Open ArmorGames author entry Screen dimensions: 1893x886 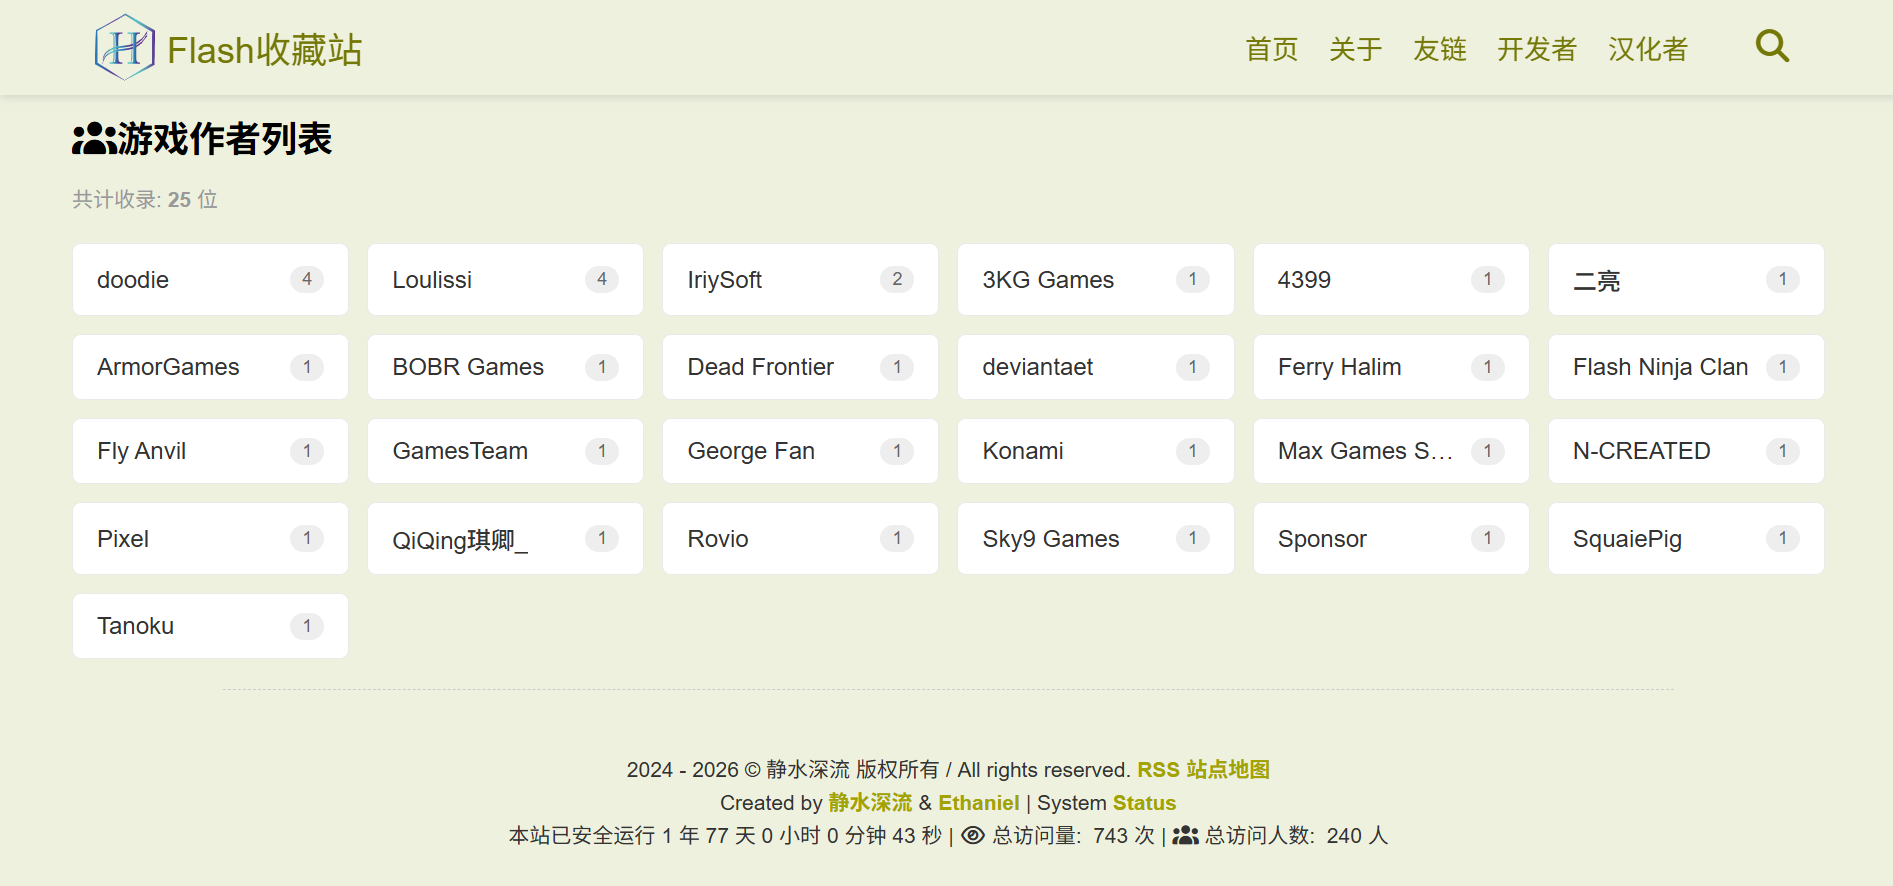210,367
